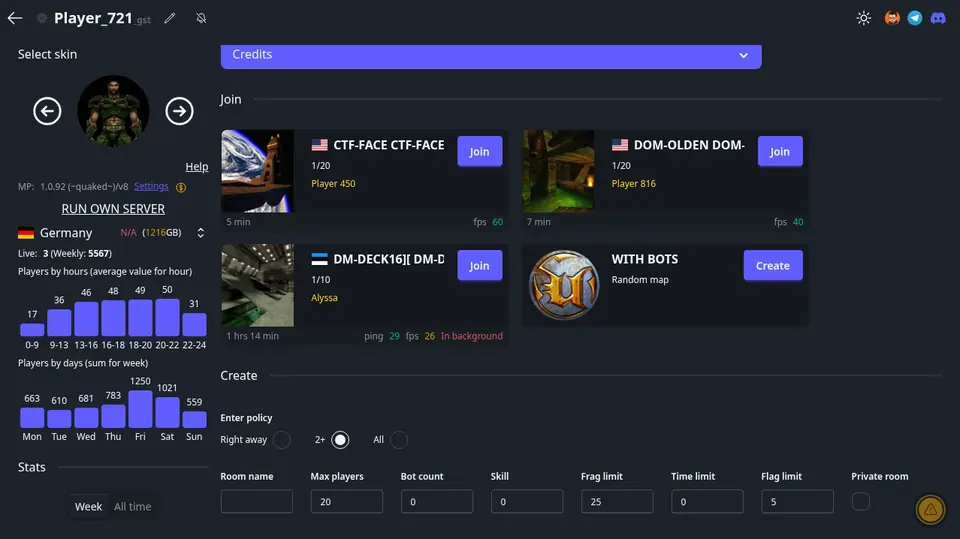The width and height of the screenshot is (960, 539).
Task: Click the 0-9 bar in hourly chart
Action: [32, 330]
